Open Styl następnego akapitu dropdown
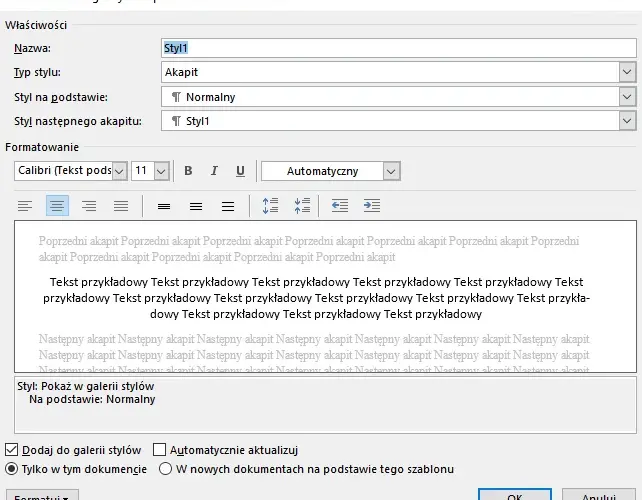Image resolution: width=642 pixels, height=500 pixels. point(627,121)
